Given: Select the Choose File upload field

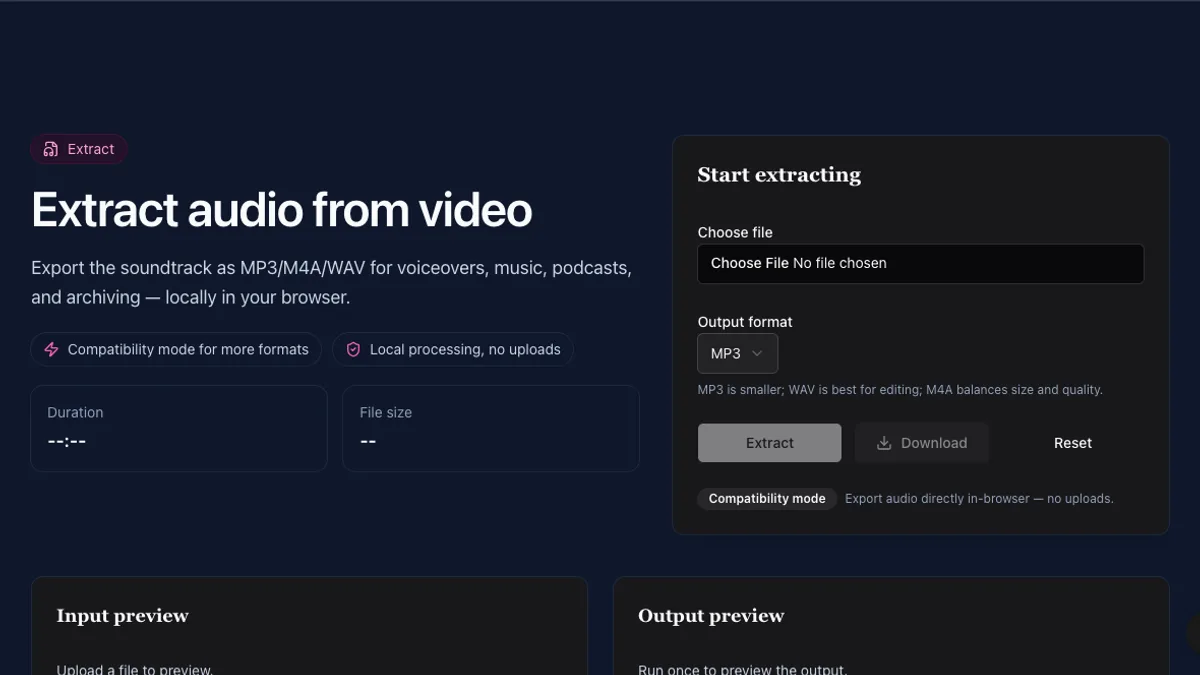Looking at the screenshot, I should [921, 264].
